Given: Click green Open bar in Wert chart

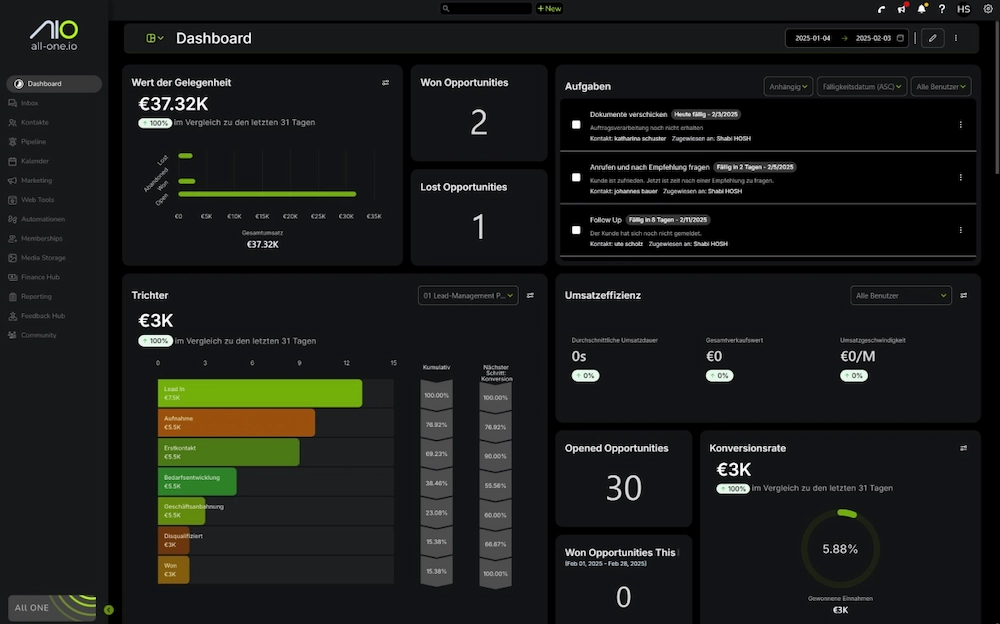Looking at the screenshot, I should pos(267,194).
